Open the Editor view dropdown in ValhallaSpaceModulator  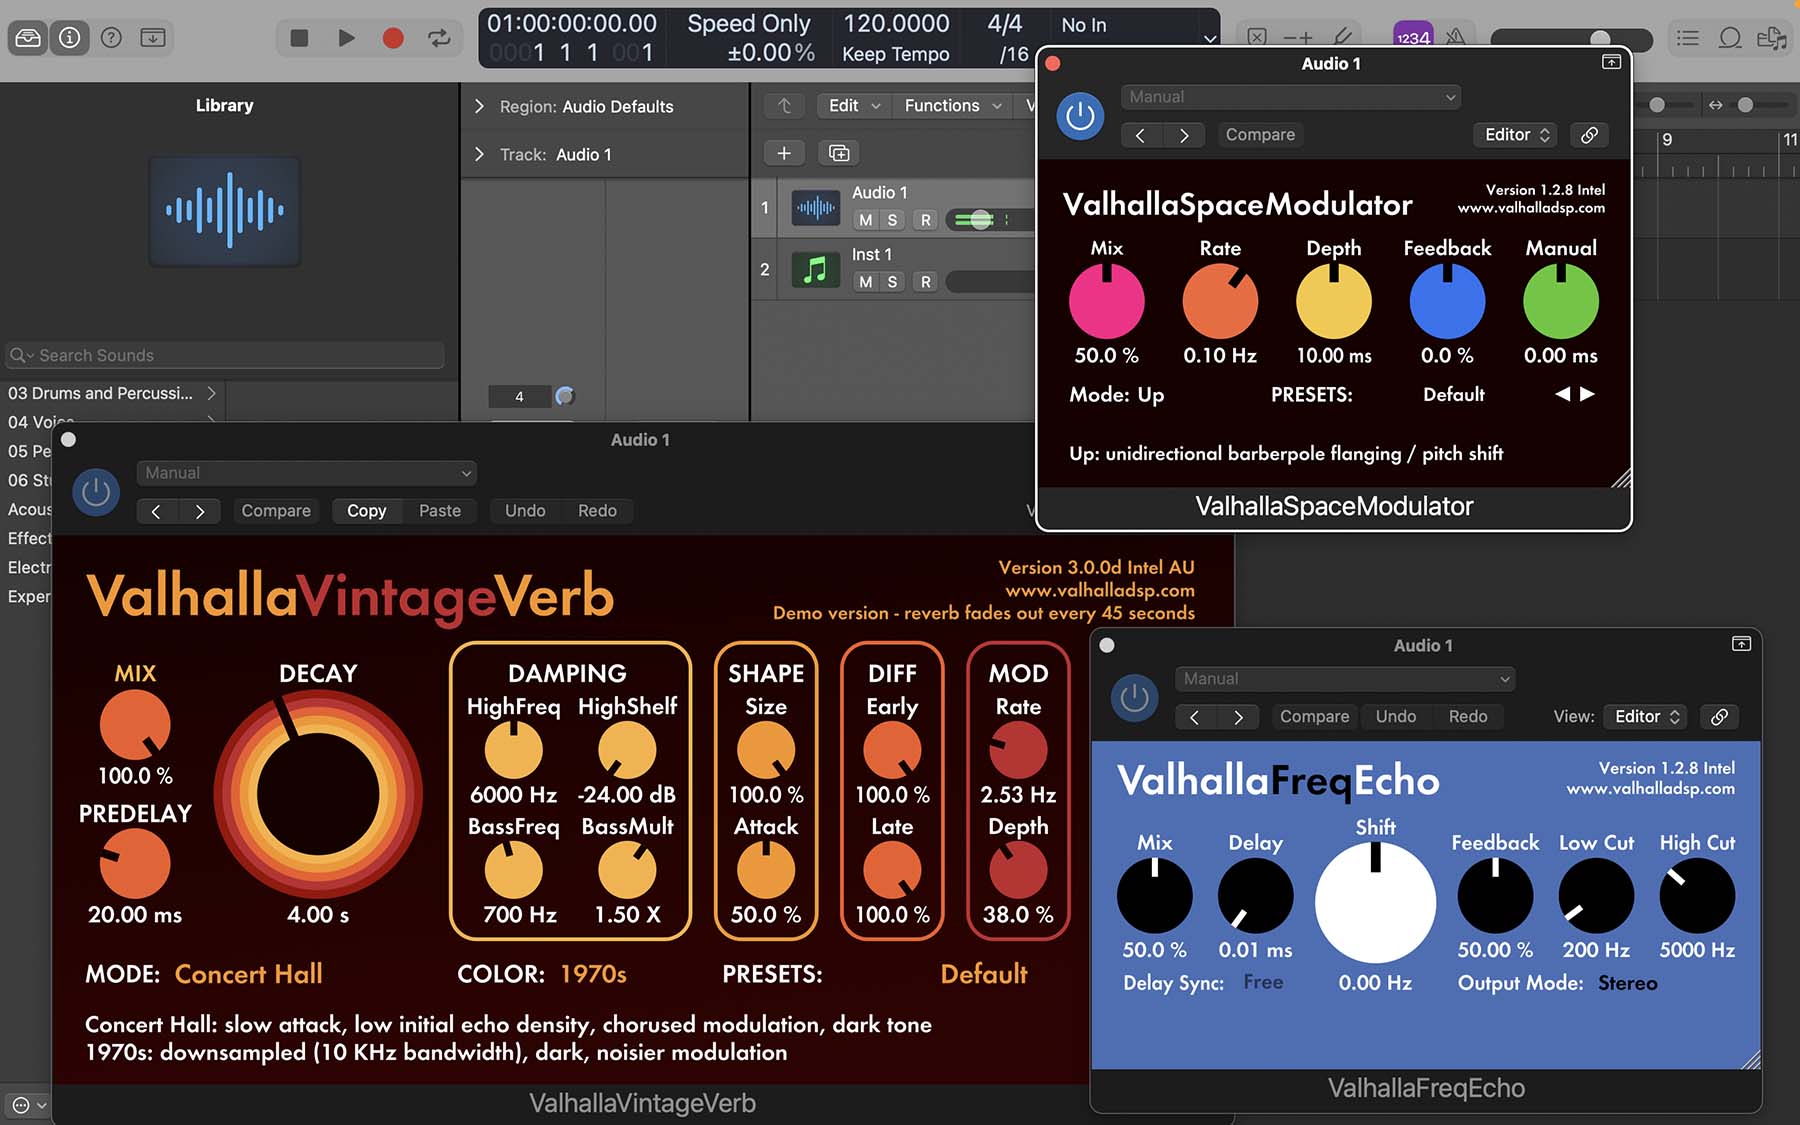[x=1516, y=135]
